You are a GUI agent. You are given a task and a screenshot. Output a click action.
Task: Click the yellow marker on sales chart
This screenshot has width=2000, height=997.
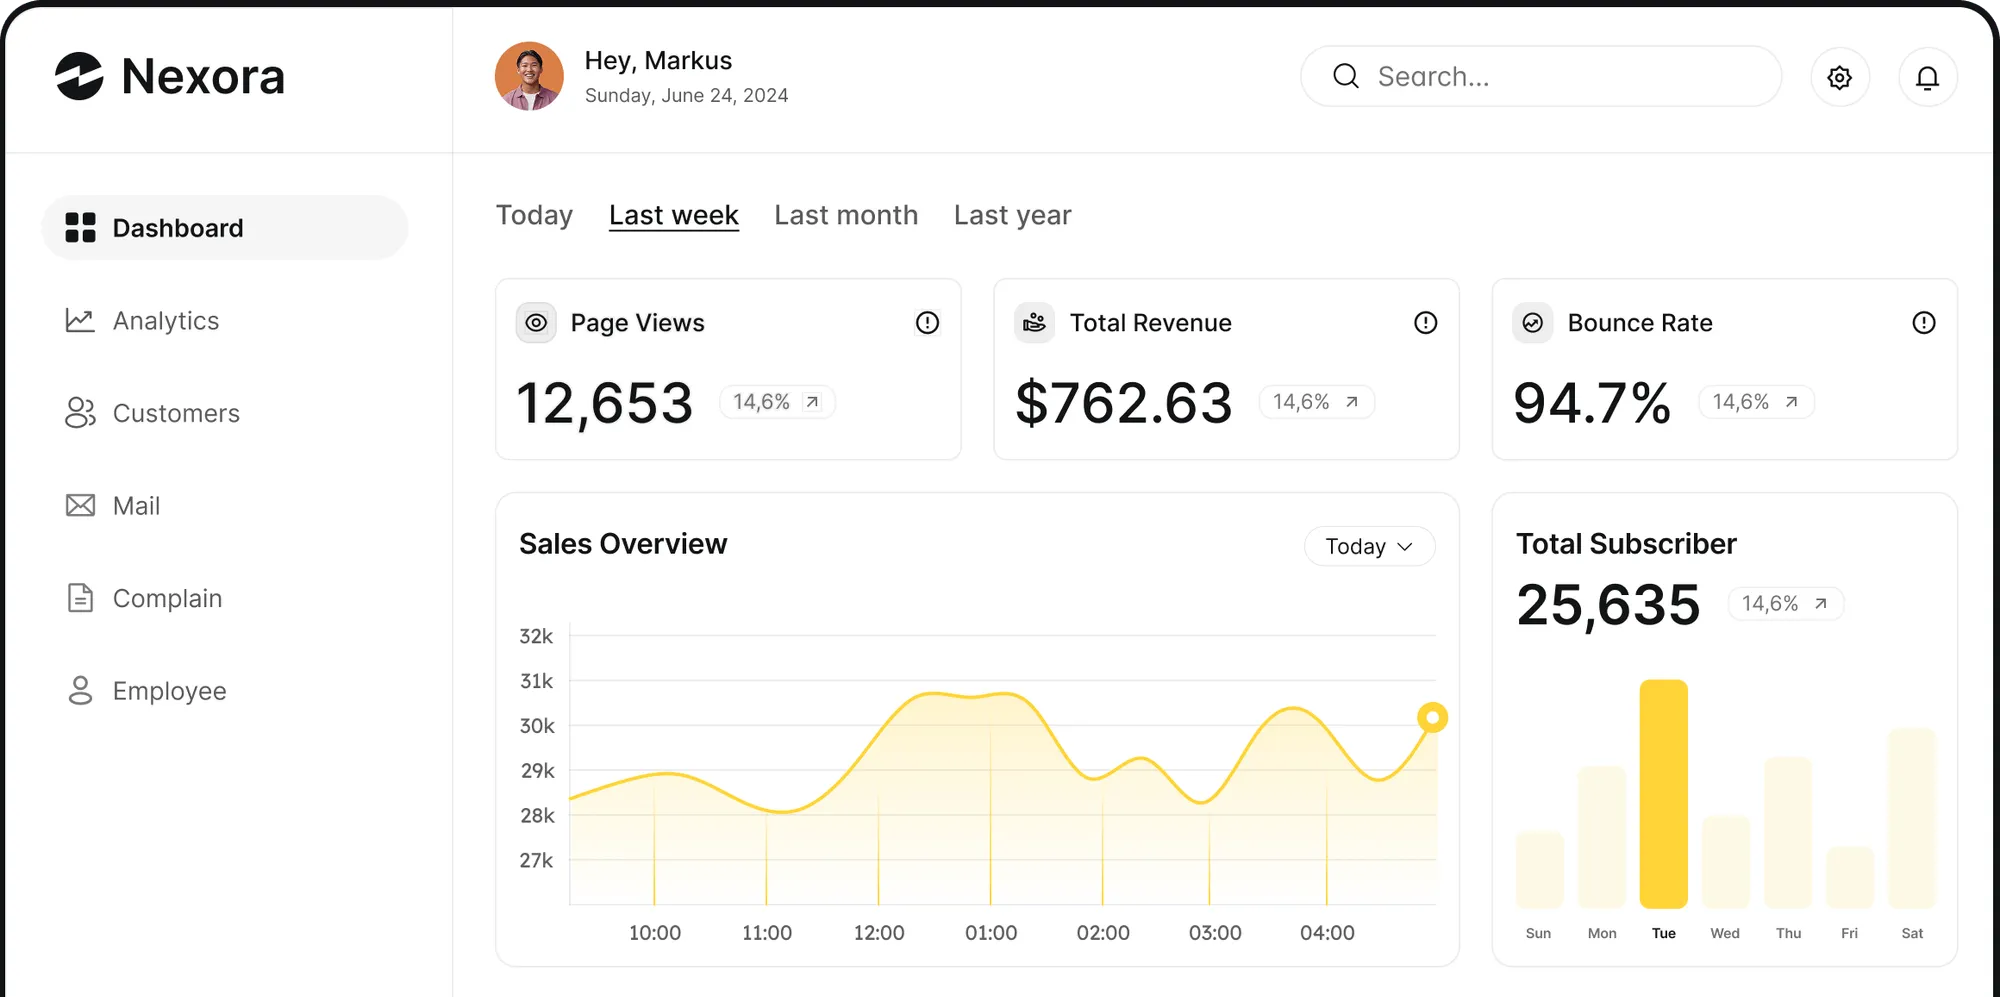pos(1432,717)
